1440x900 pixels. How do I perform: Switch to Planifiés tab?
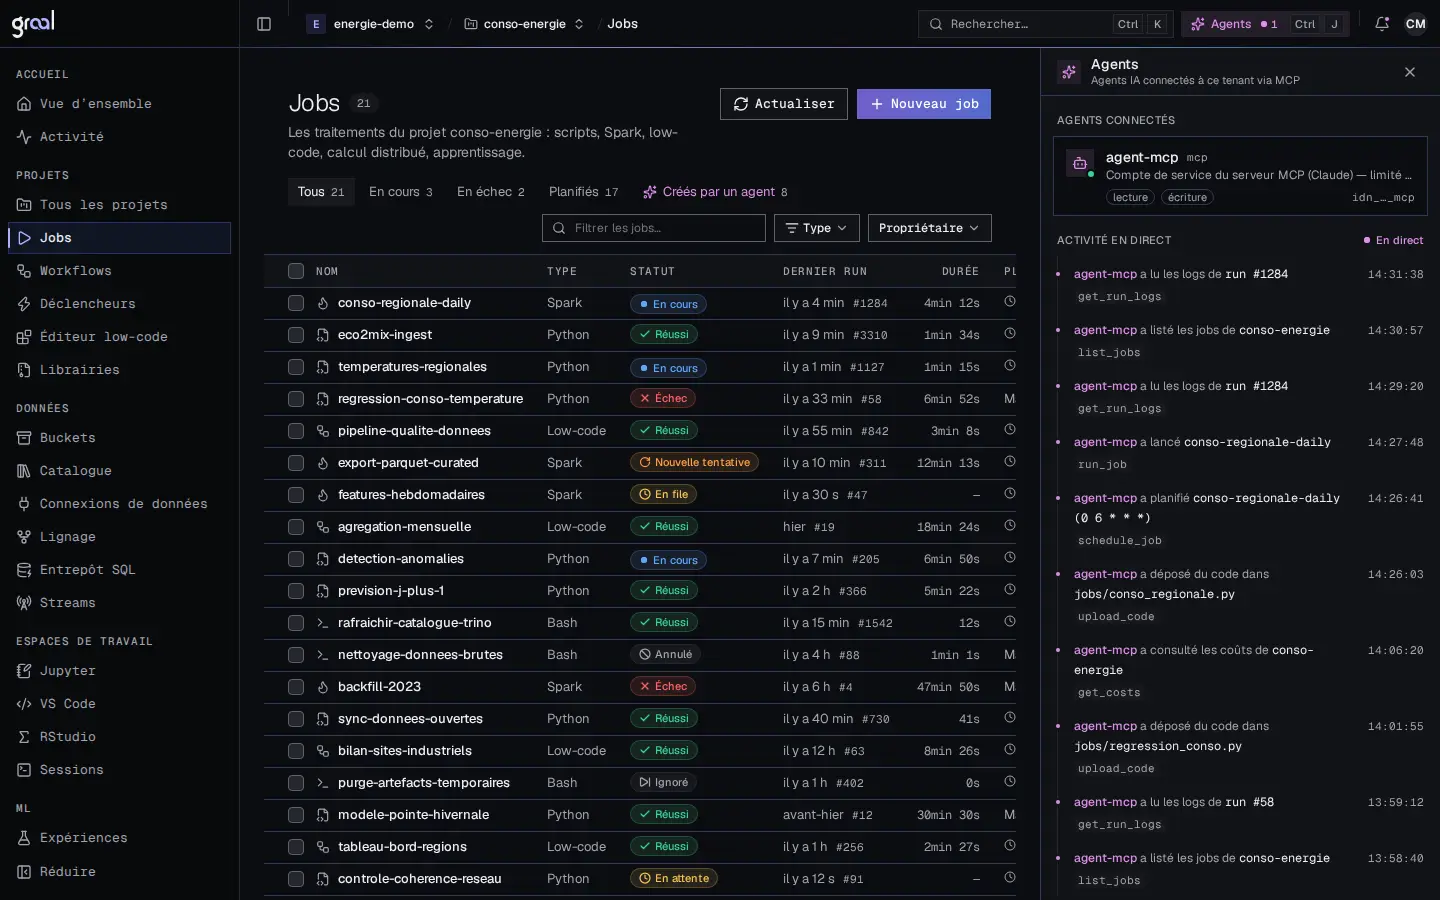click(584, 192)
